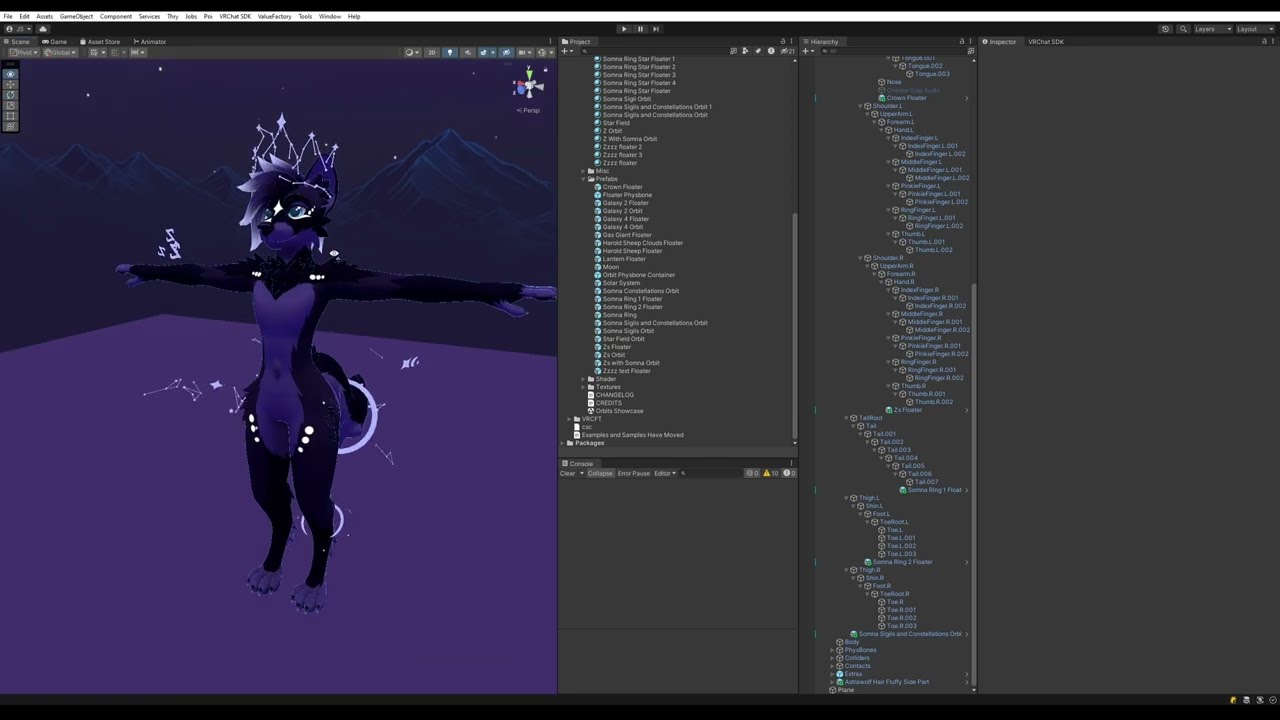Select the Move tool in the Scene tools overlay
The height and width of the screenshot is (720, 1280).
pyautogui.click(x=11, y=85)
